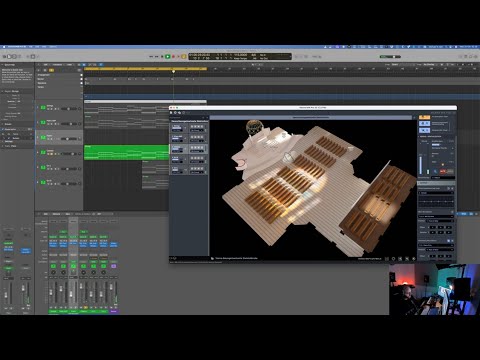Open the browsers icon at far top right

click(x=476, y=57)
